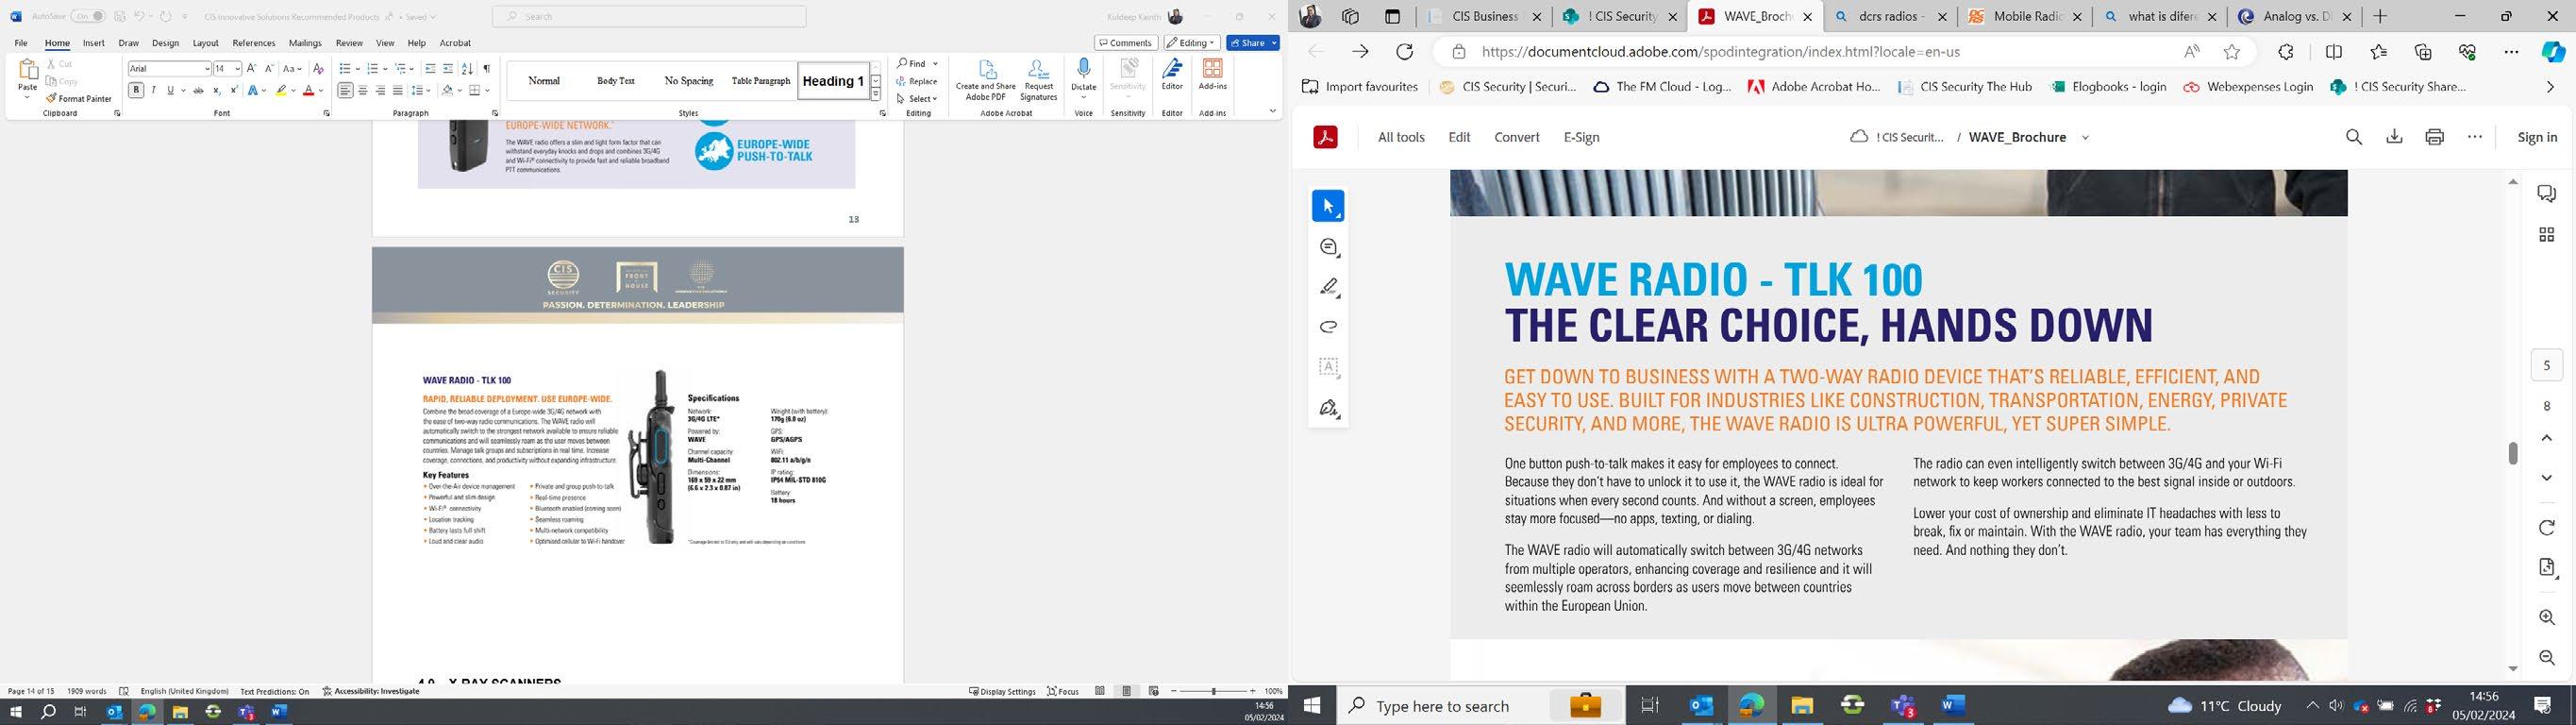The height and width of the screenshot is (725, 2576).
Task: Adjust the Word zoom slider
Action: 1213,691
